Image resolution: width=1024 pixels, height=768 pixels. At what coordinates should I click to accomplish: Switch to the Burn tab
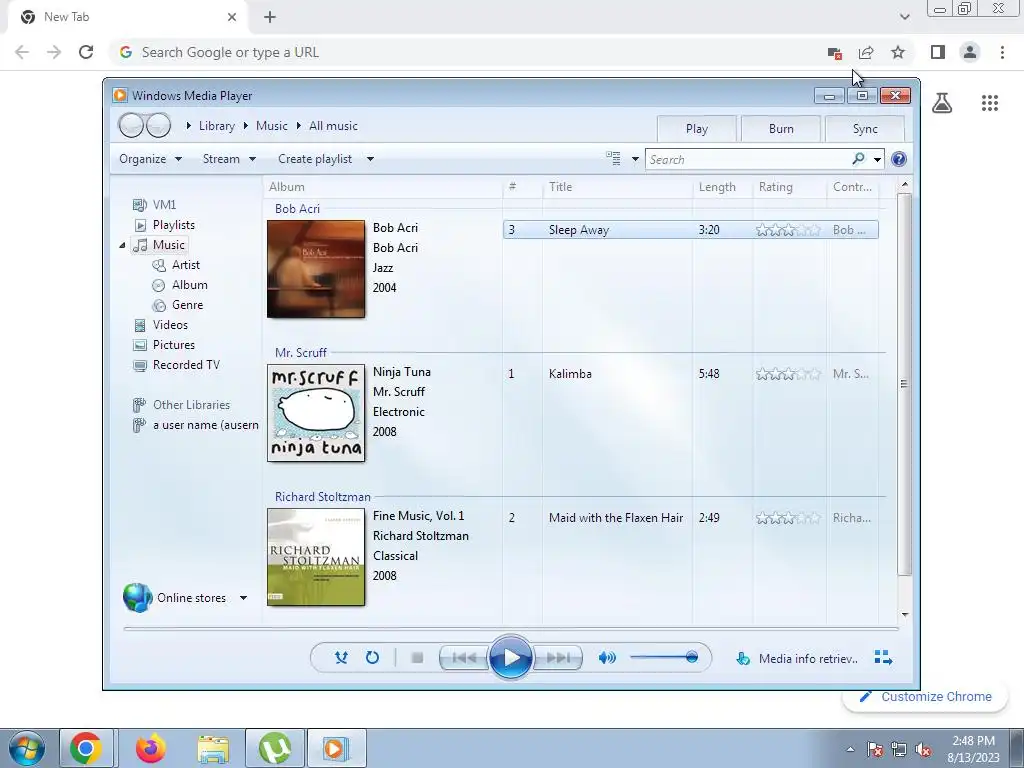click(x=781, y=129)
